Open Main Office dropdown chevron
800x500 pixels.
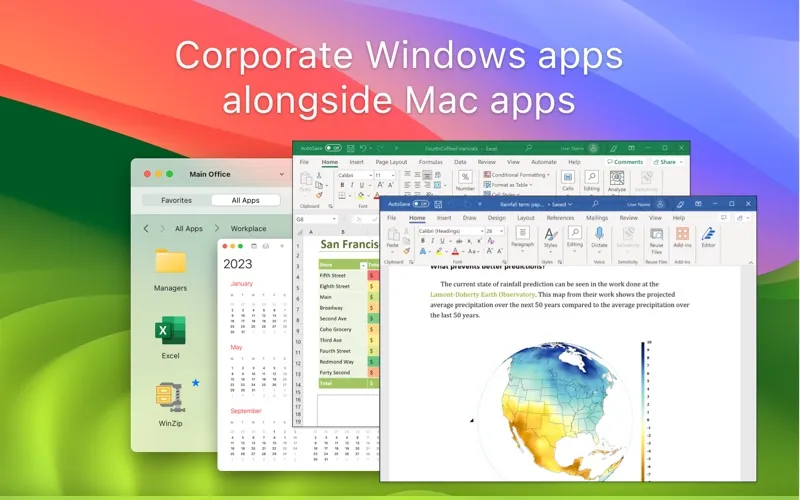tap(282, 174)
